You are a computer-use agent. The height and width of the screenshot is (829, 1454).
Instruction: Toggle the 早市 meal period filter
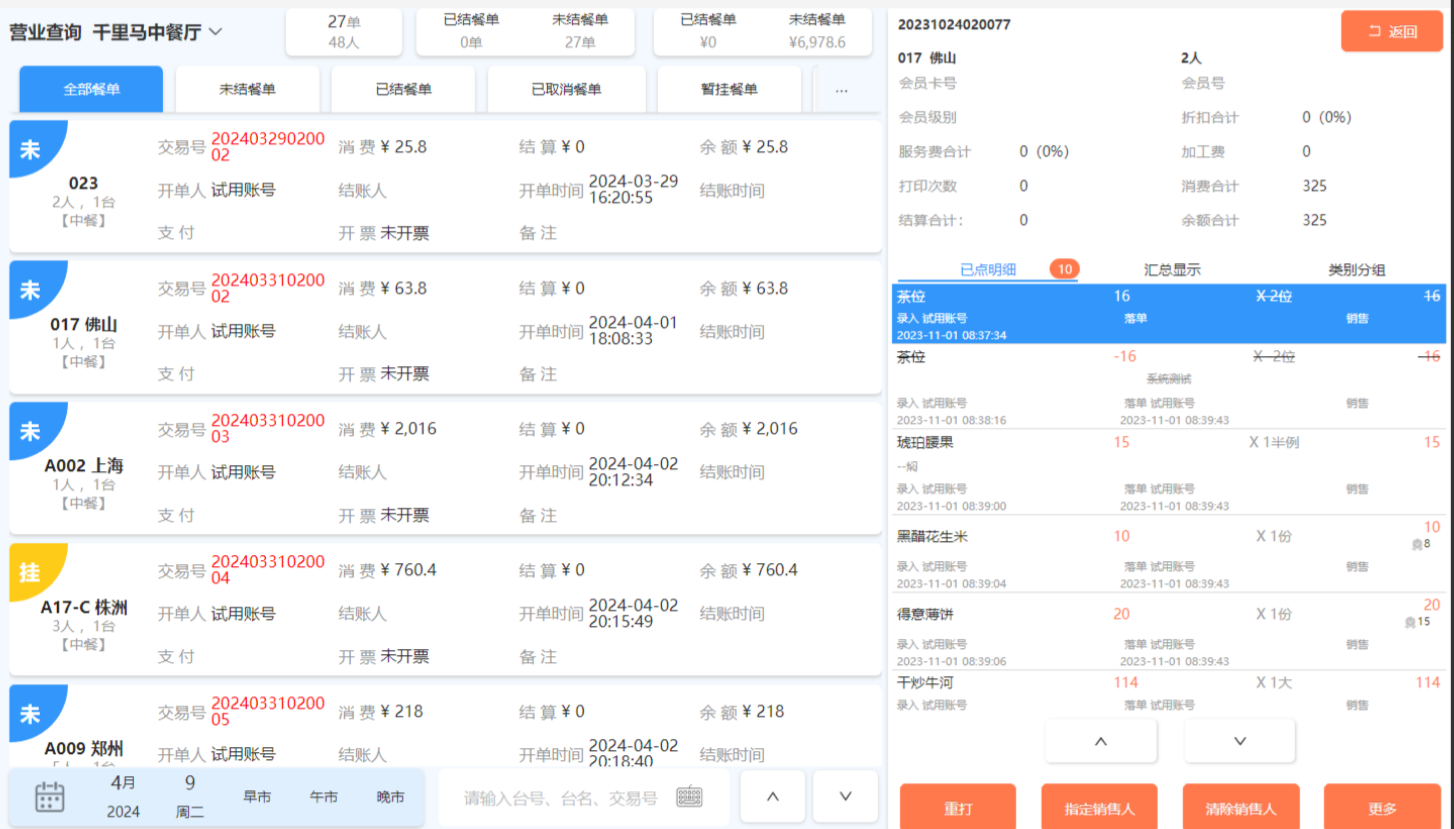click(x=257, y=797)
